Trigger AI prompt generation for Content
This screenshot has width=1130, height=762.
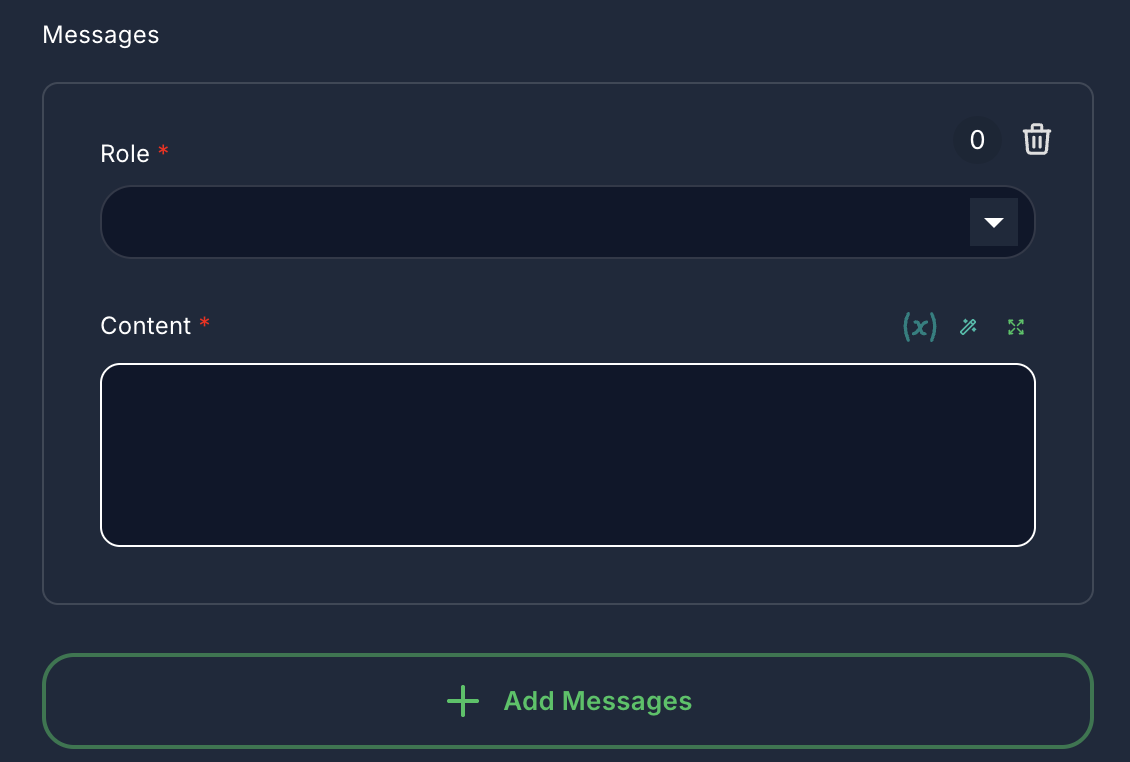(967, 326)
